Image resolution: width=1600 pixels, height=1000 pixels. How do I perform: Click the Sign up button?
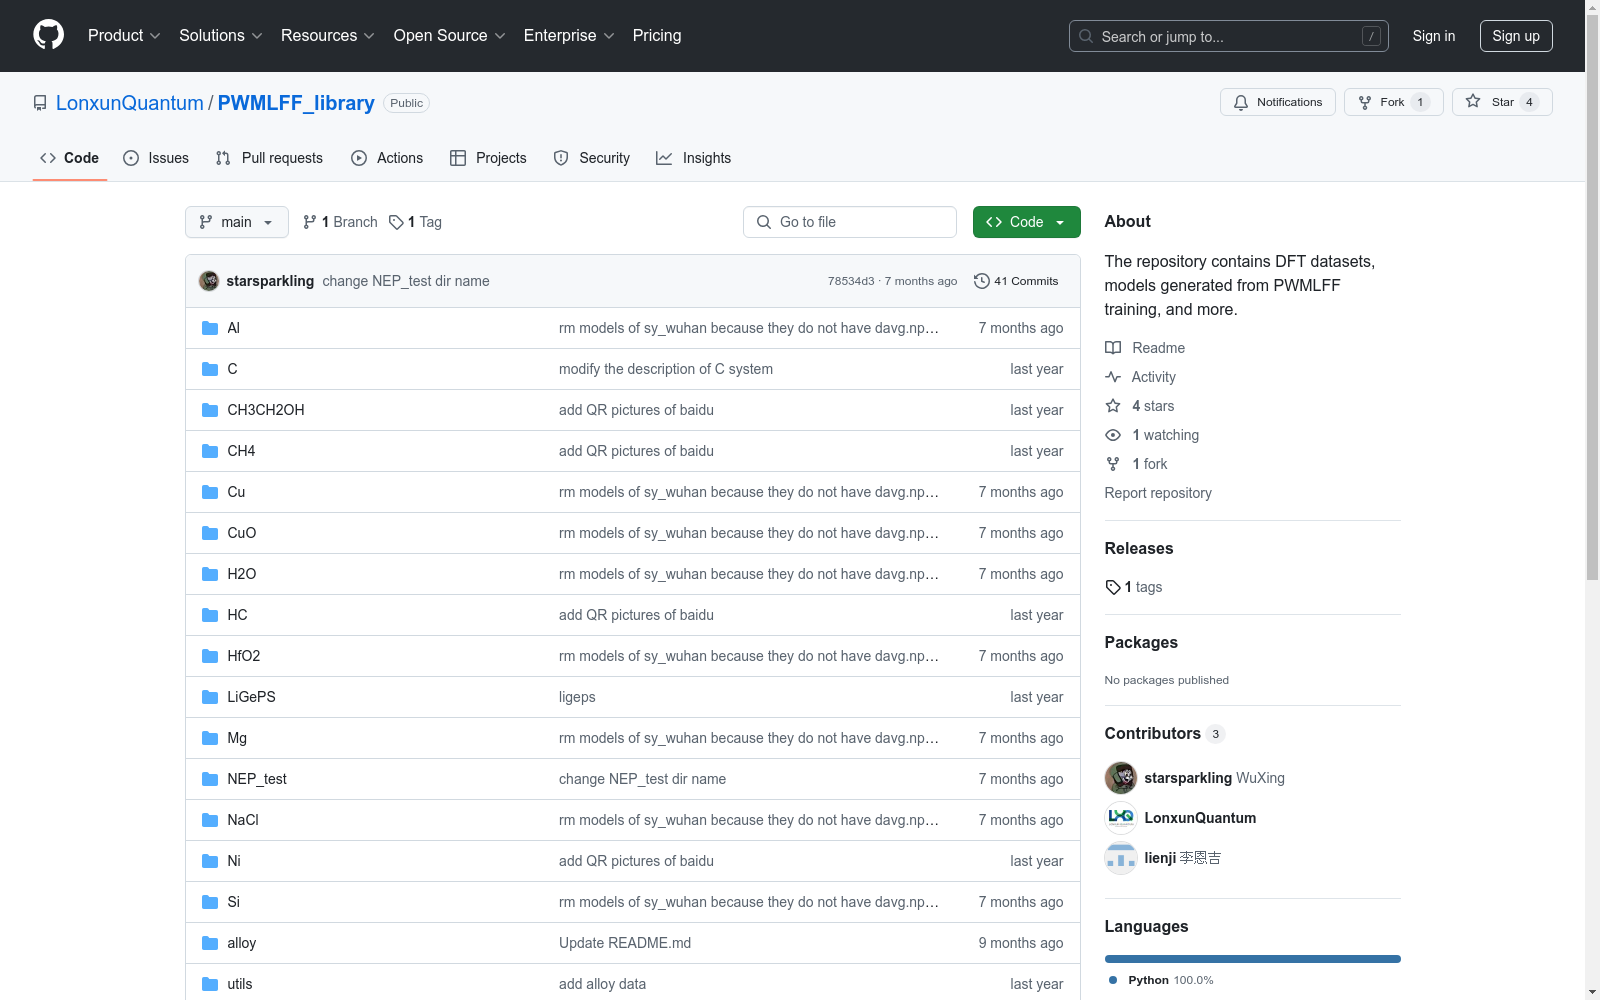(1516, 36)
